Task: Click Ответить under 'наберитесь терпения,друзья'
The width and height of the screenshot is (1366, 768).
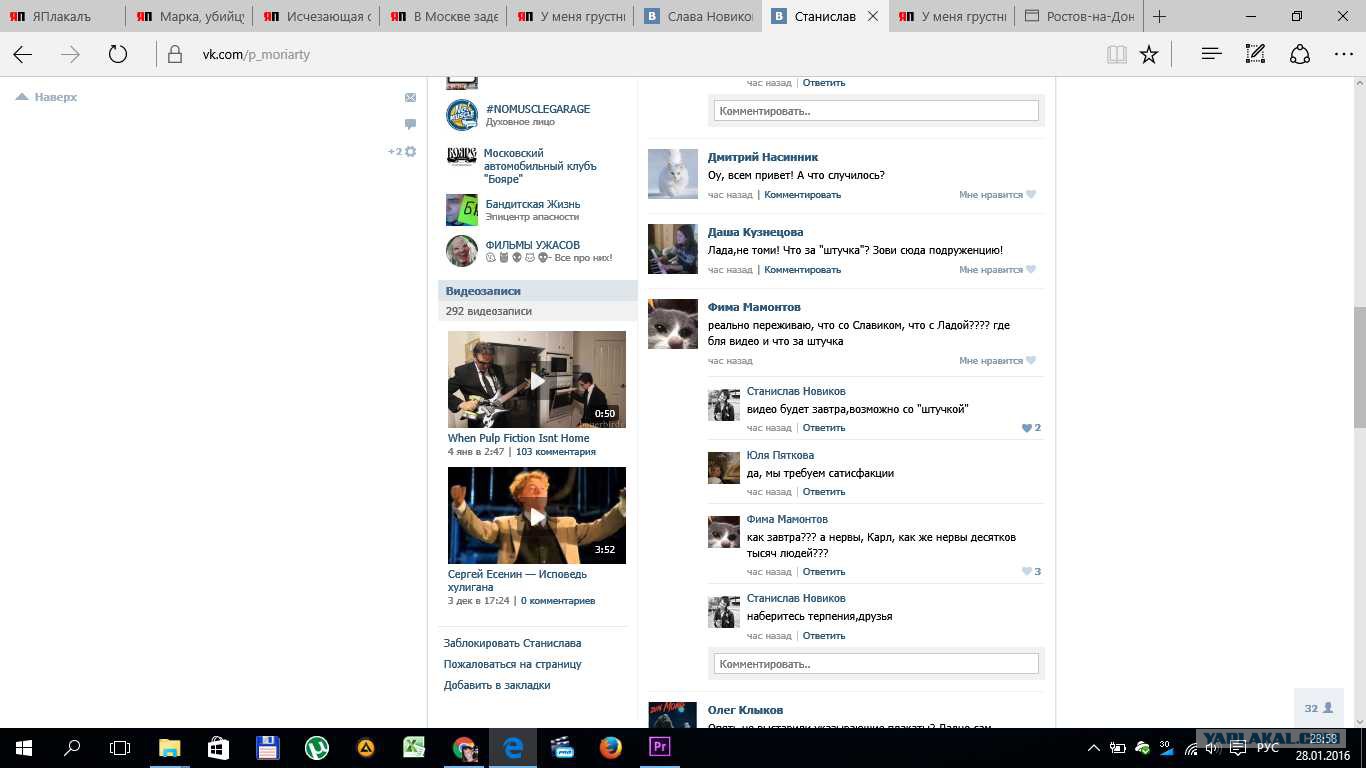Action: [824, 636]
